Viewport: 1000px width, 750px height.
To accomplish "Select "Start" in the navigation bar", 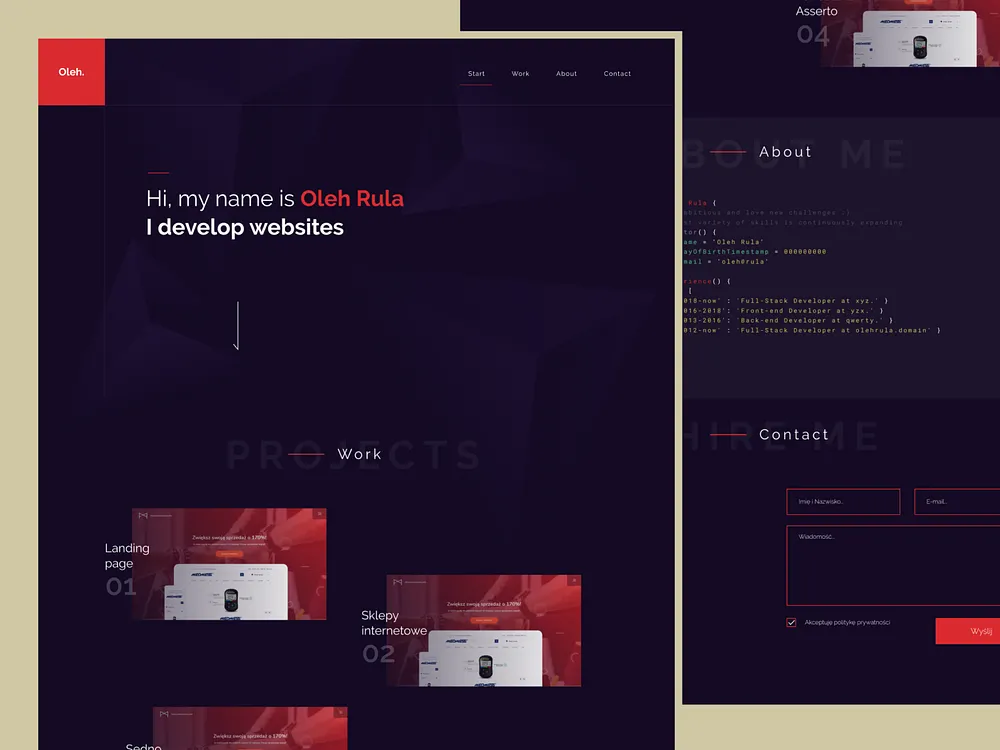I will click(476, 73).
